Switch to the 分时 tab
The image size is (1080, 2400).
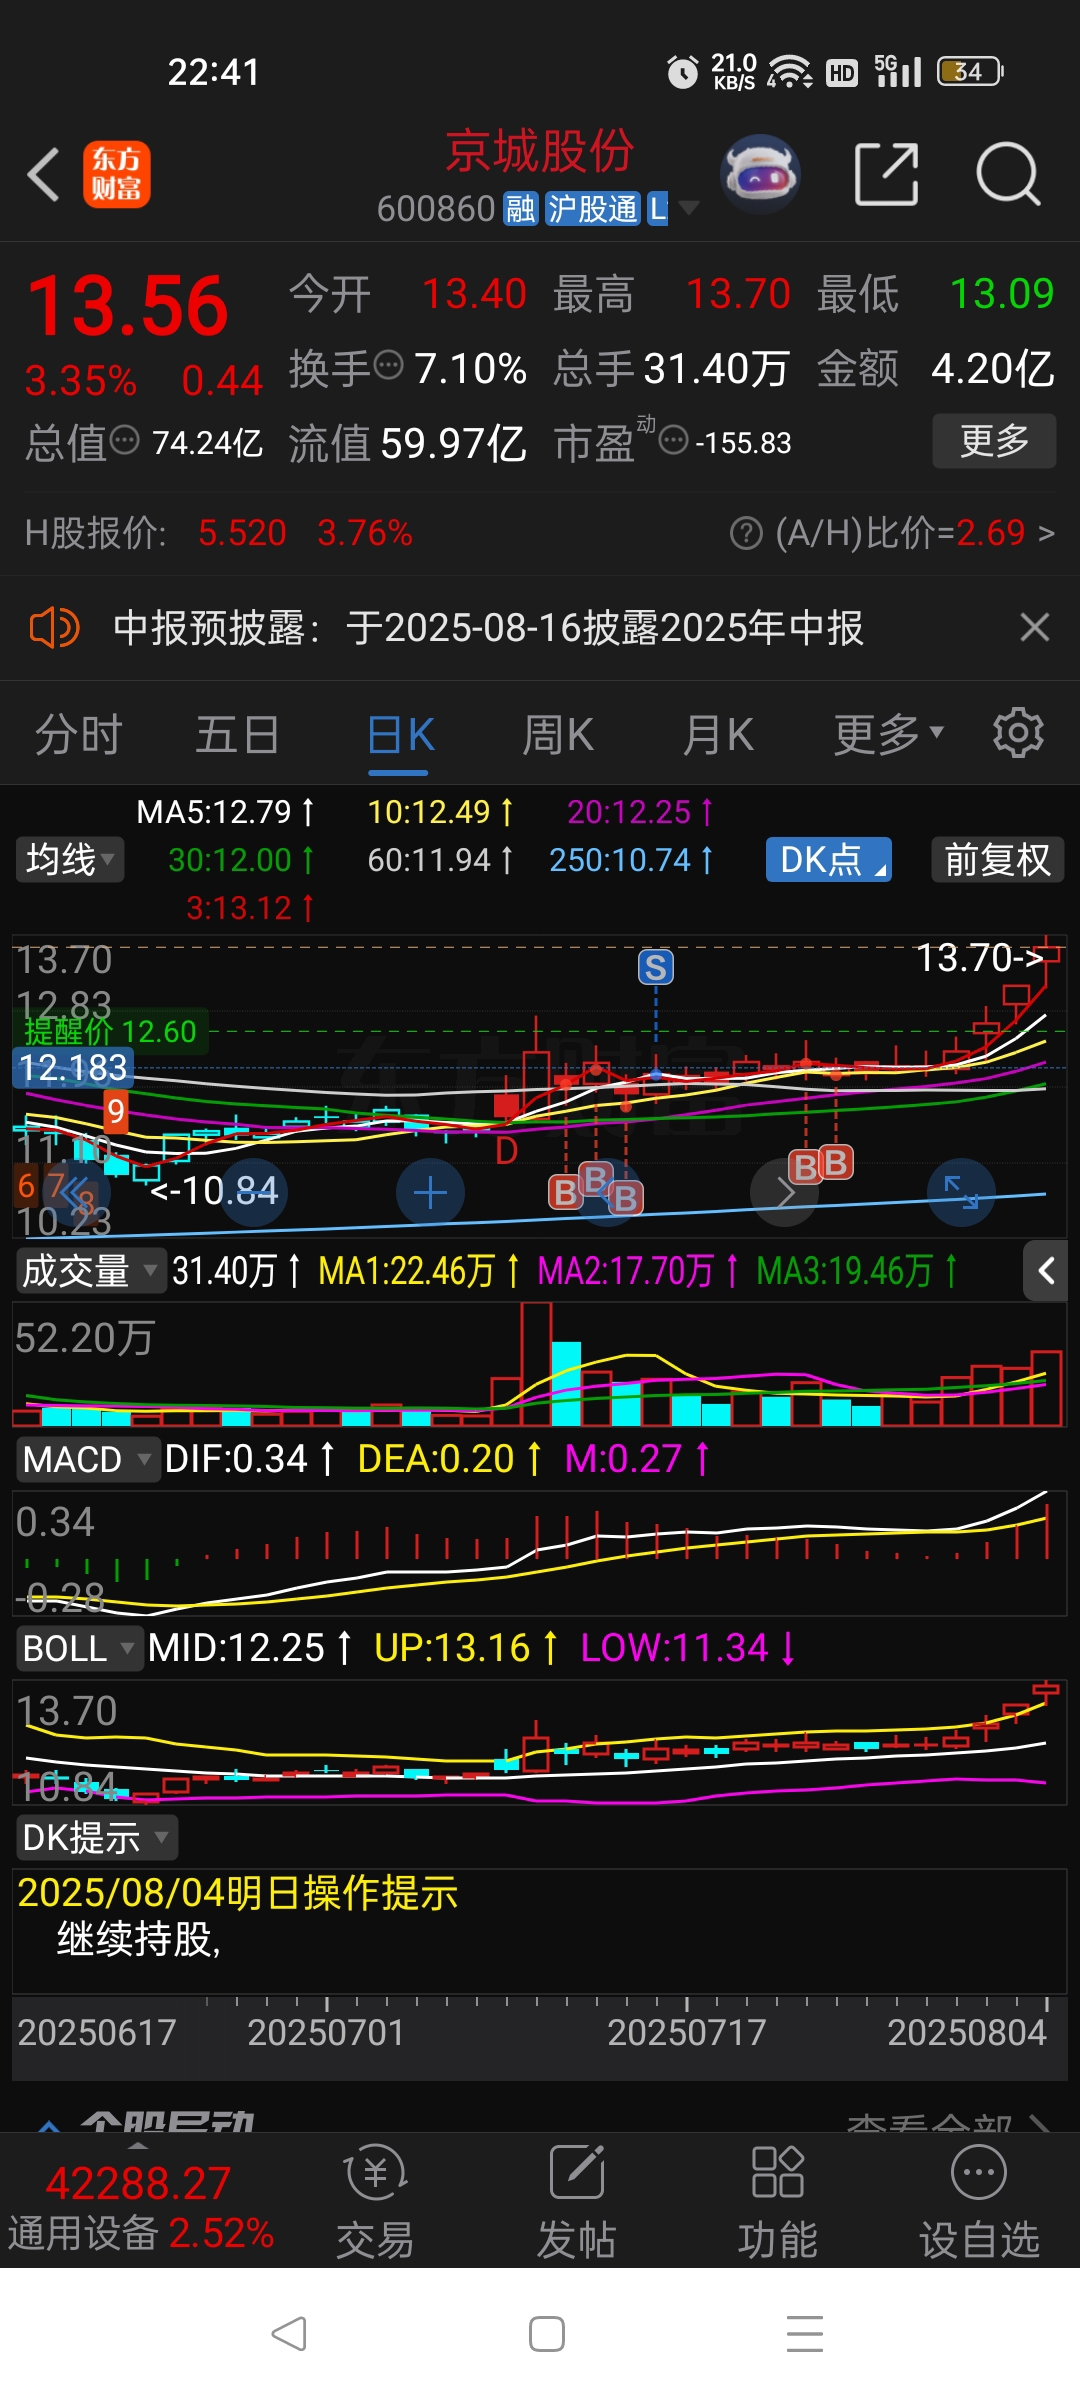[x=79, y=735]
